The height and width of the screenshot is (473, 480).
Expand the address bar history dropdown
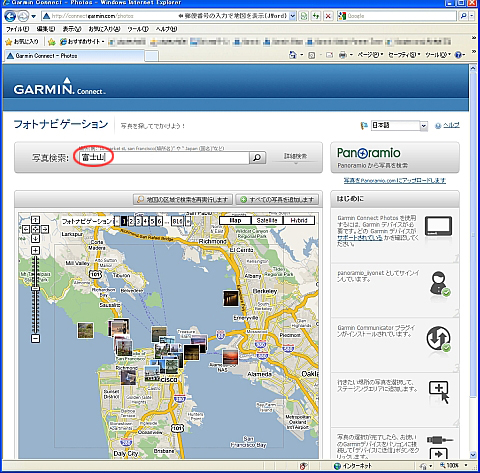(292, 16)
